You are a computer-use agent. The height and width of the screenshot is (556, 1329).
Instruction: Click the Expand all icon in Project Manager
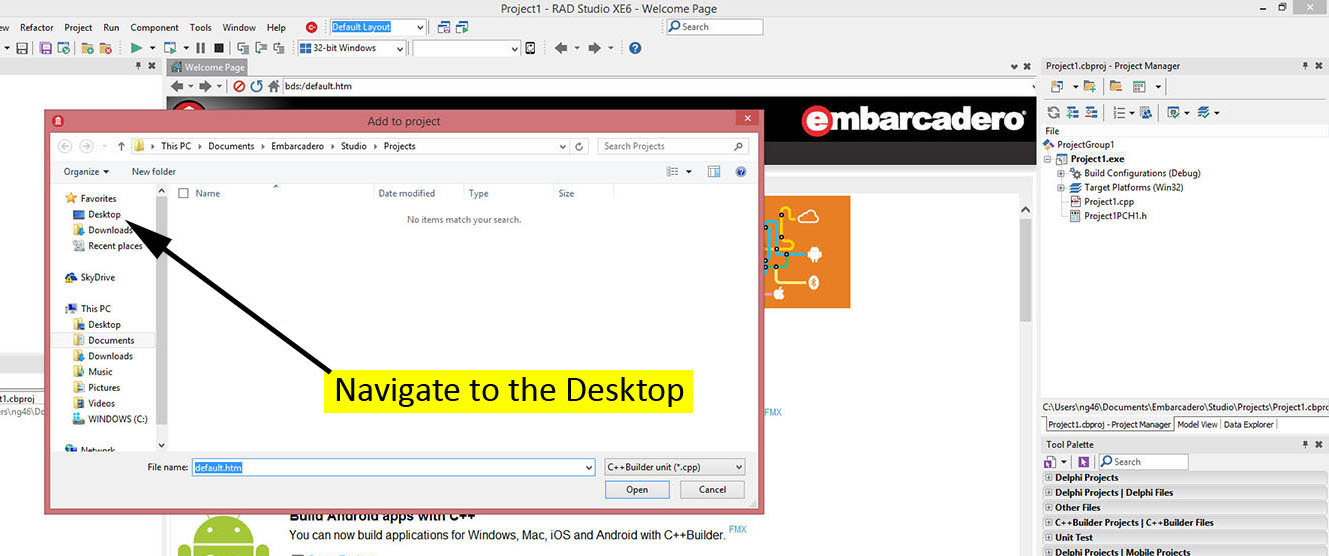pos(1074,113)
